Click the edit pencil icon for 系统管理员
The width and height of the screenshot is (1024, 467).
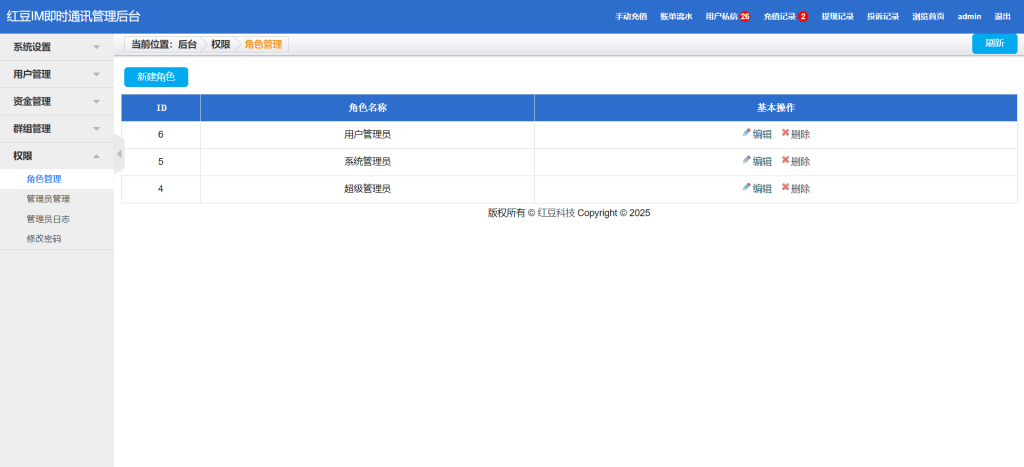click(746, 160)
